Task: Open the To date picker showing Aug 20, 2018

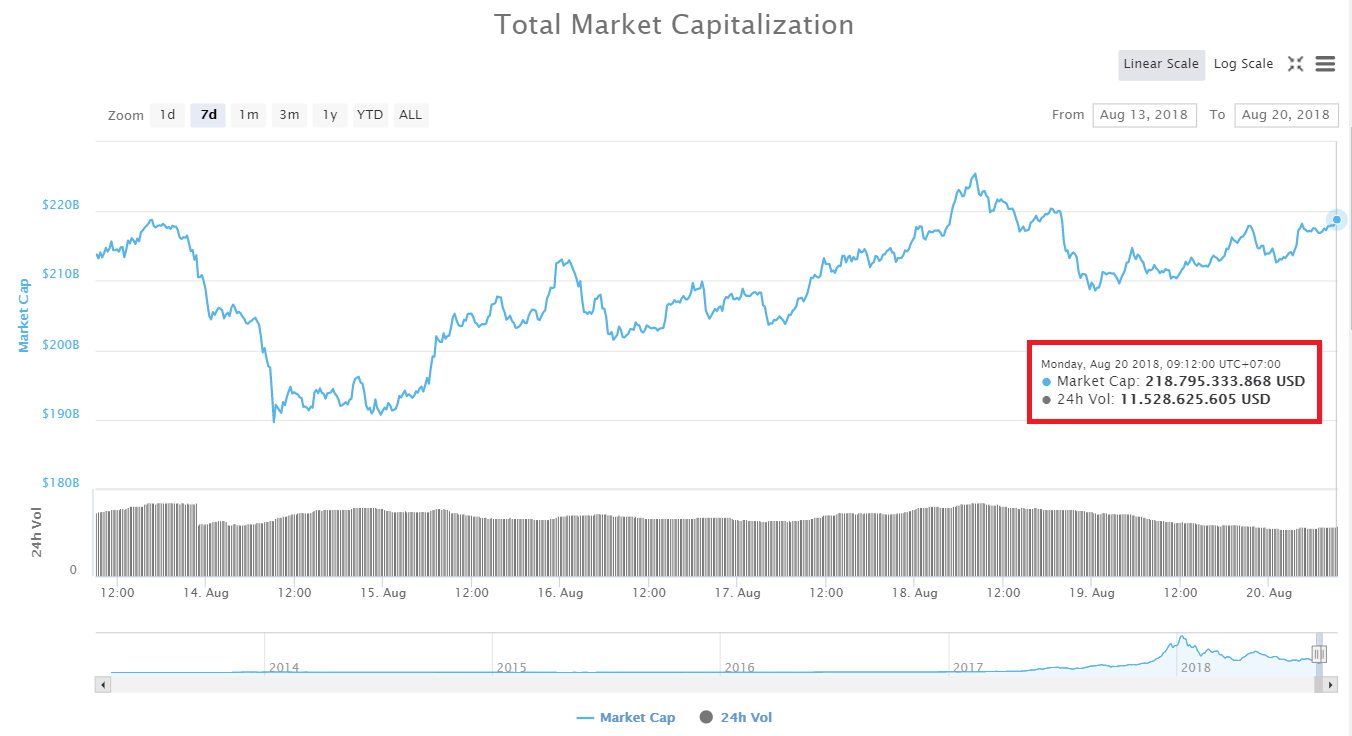Action: coord(1287,114)
